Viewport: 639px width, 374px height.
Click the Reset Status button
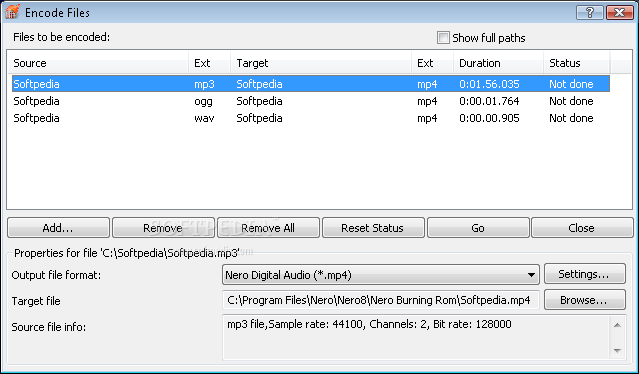[x=373, y=228]
